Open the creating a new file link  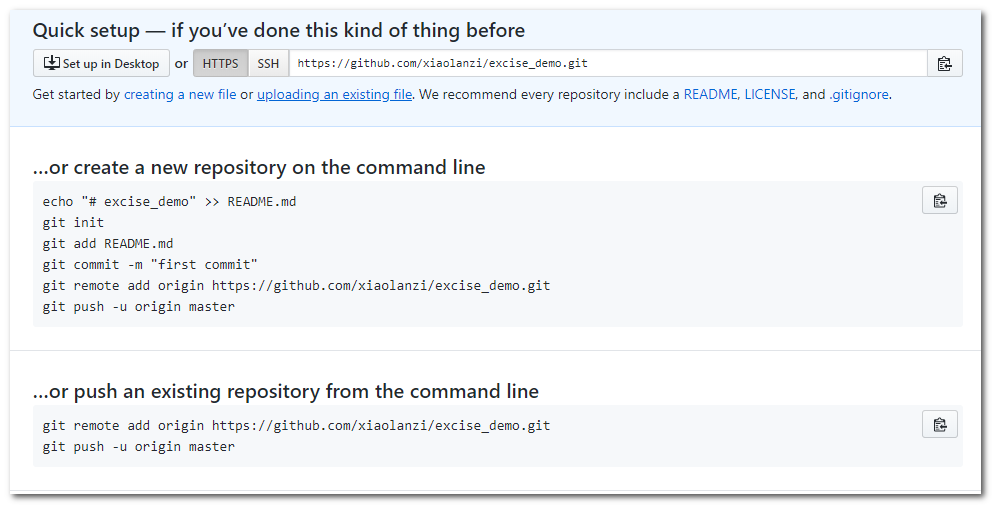180,94
